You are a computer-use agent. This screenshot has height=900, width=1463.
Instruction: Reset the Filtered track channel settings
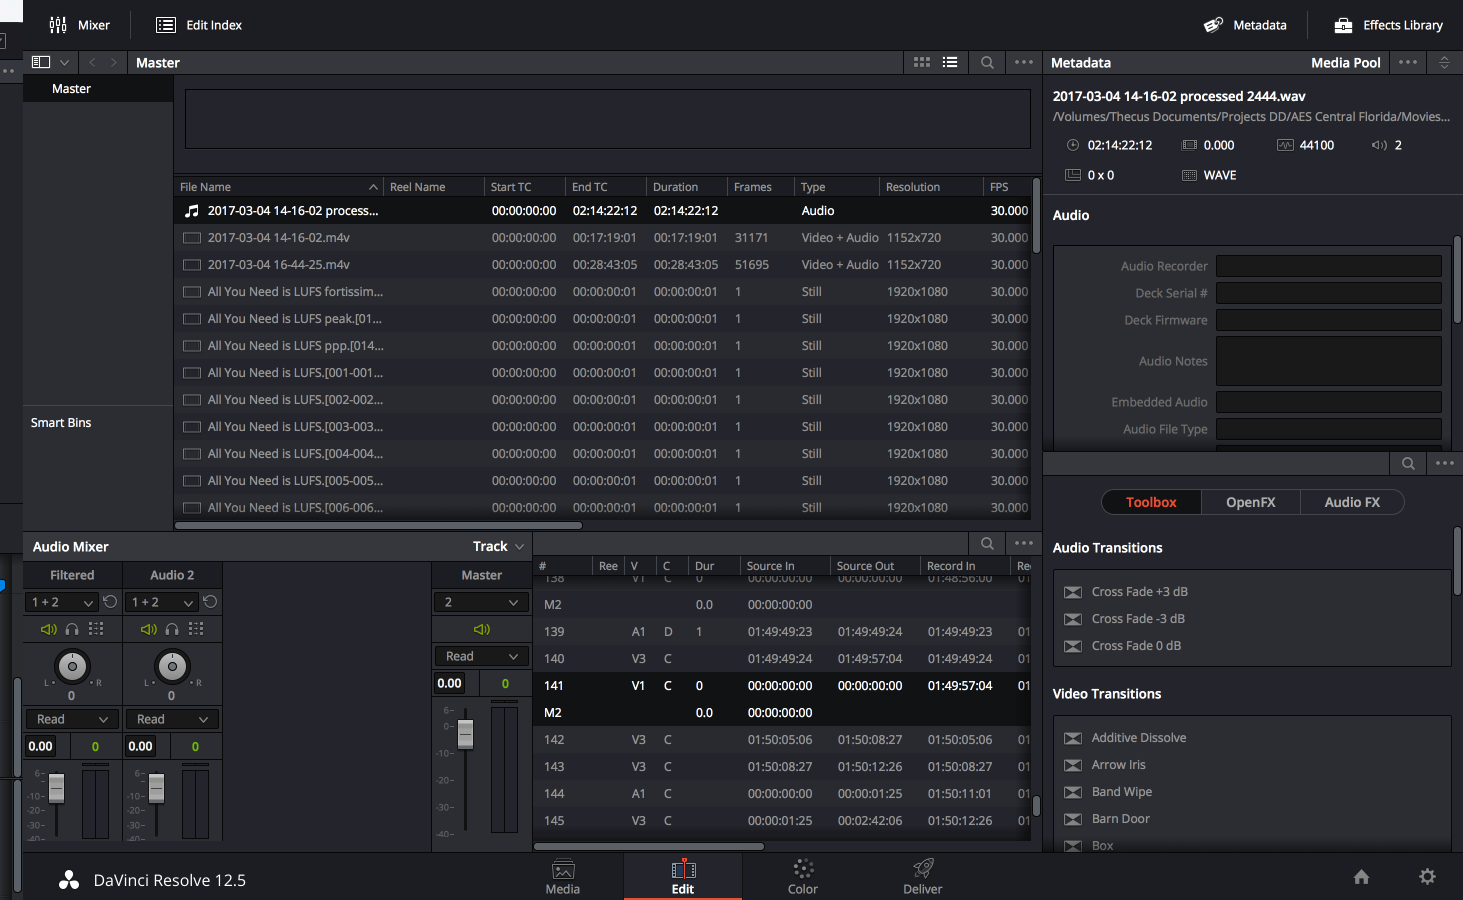coord(110,602)
